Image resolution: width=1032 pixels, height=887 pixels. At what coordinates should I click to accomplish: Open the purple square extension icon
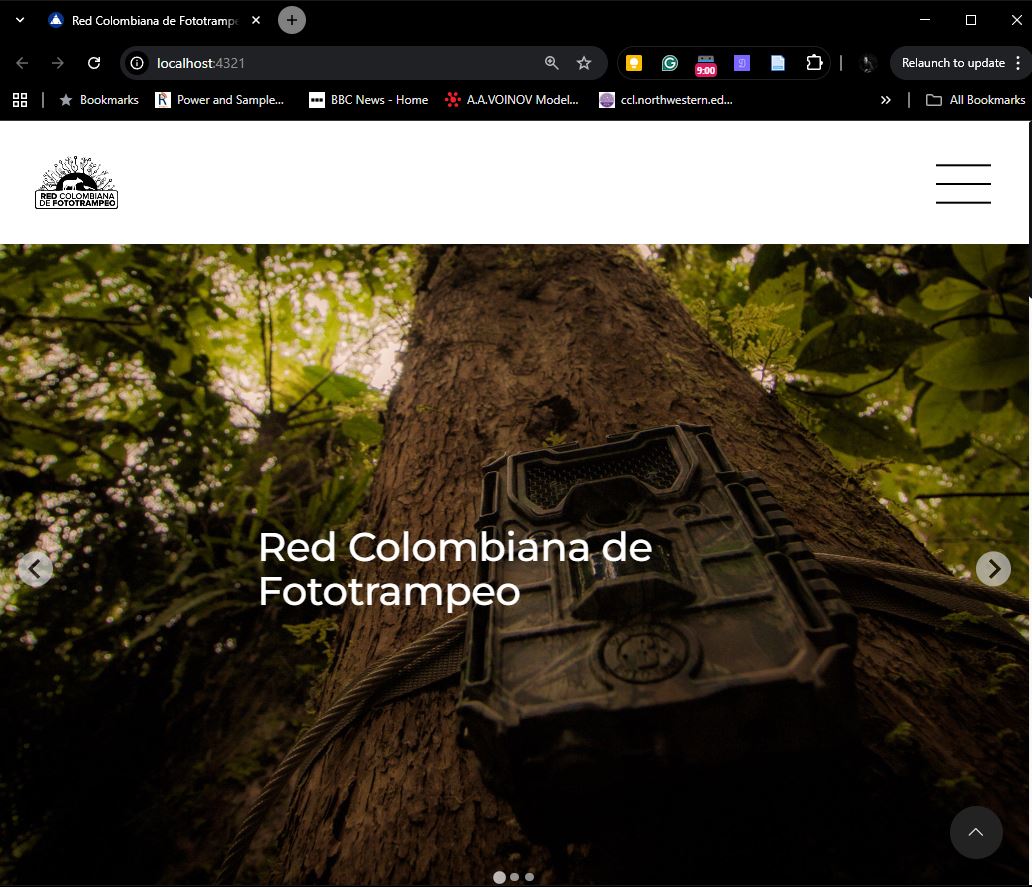tap(742, 63)
